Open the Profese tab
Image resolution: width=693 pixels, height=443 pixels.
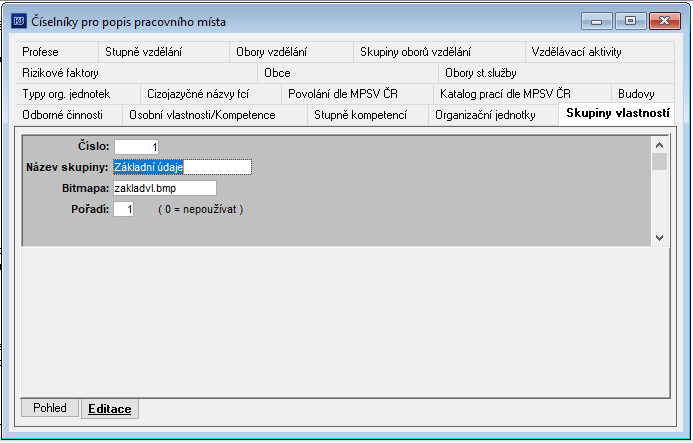(57, 52)
